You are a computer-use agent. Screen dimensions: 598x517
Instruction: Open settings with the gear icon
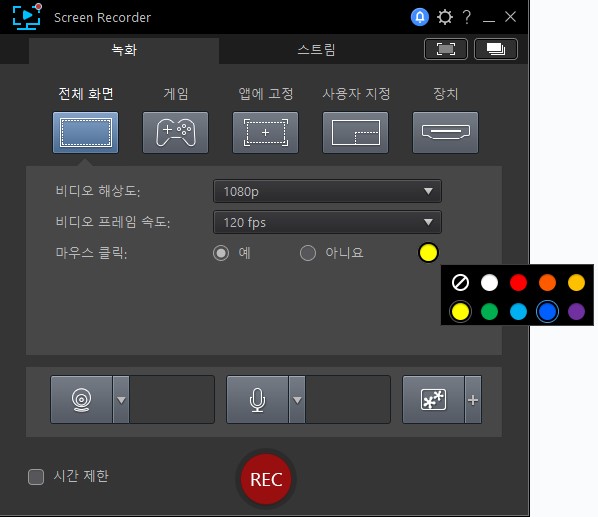point(445,17)
